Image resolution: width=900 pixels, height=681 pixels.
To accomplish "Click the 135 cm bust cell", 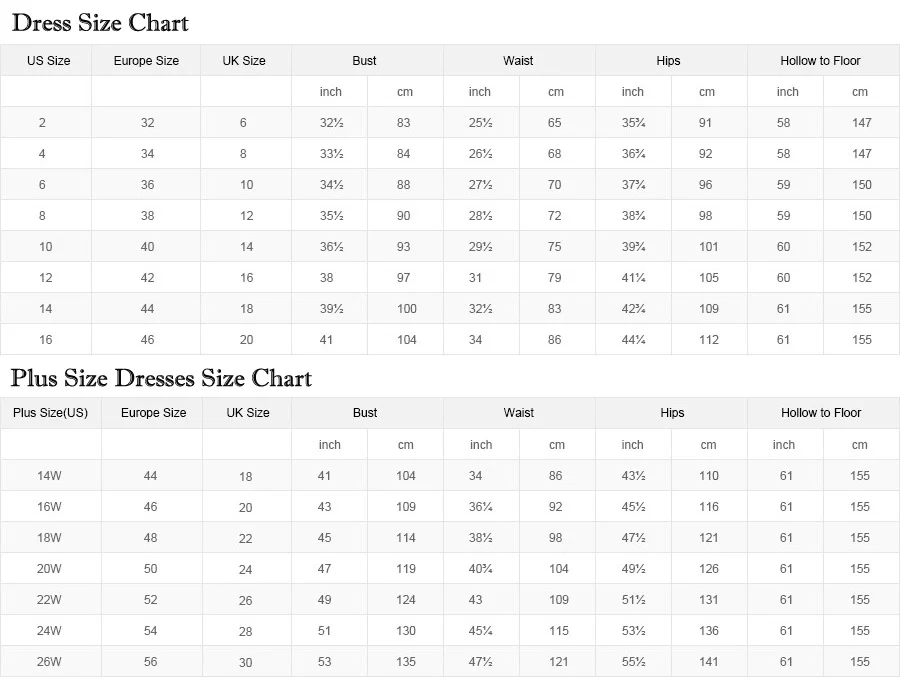I will pyautogui.click(x=406, y=662).
